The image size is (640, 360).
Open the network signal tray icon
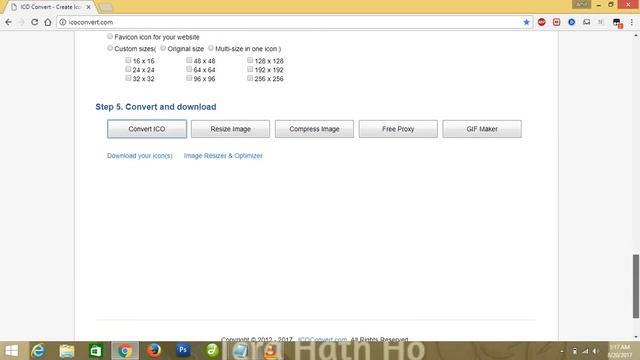[x=585, y=351]
